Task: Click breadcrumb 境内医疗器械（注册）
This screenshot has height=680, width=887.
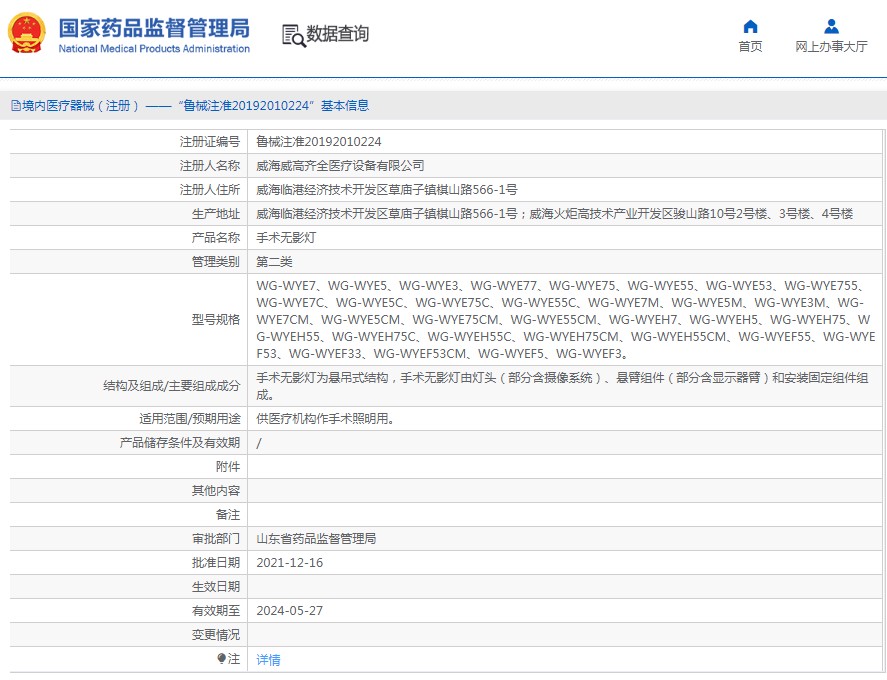Action: (x=80, y=106)
